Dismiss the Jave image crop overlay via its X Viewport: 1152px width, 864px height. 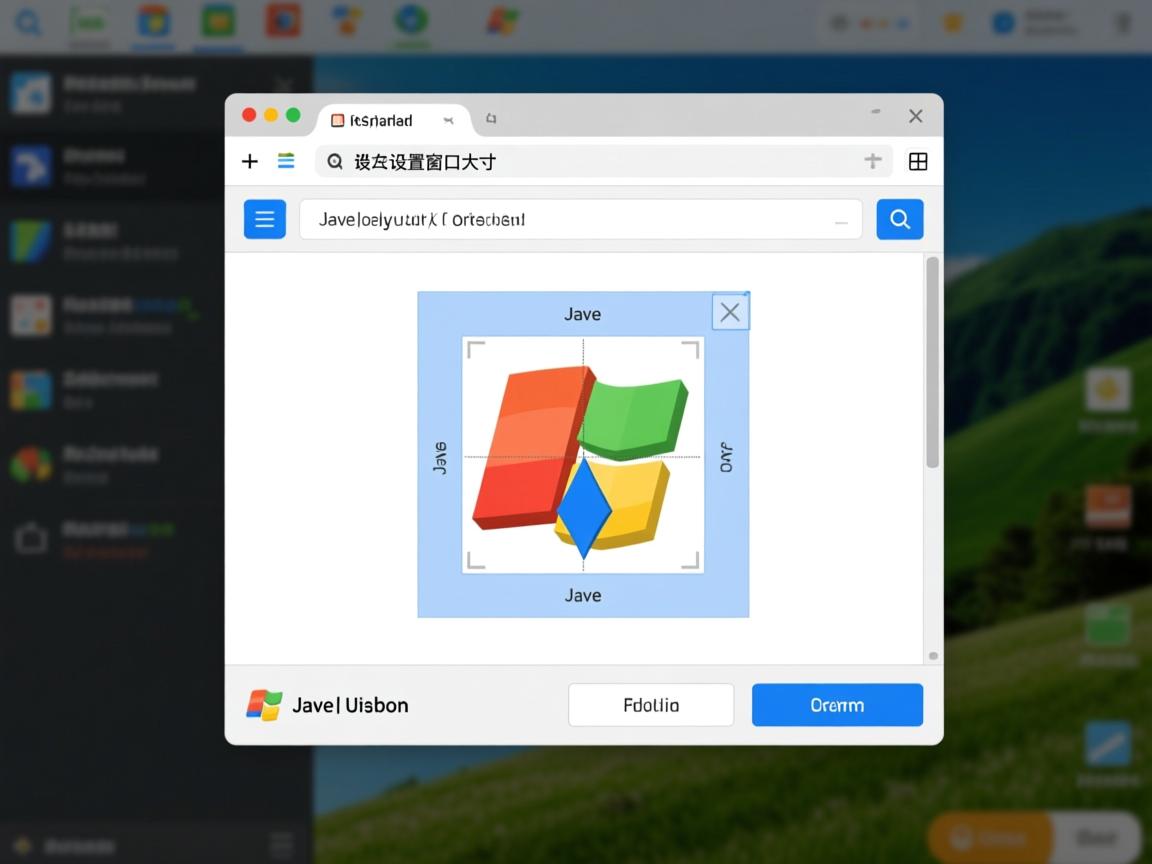coord(729,311)
